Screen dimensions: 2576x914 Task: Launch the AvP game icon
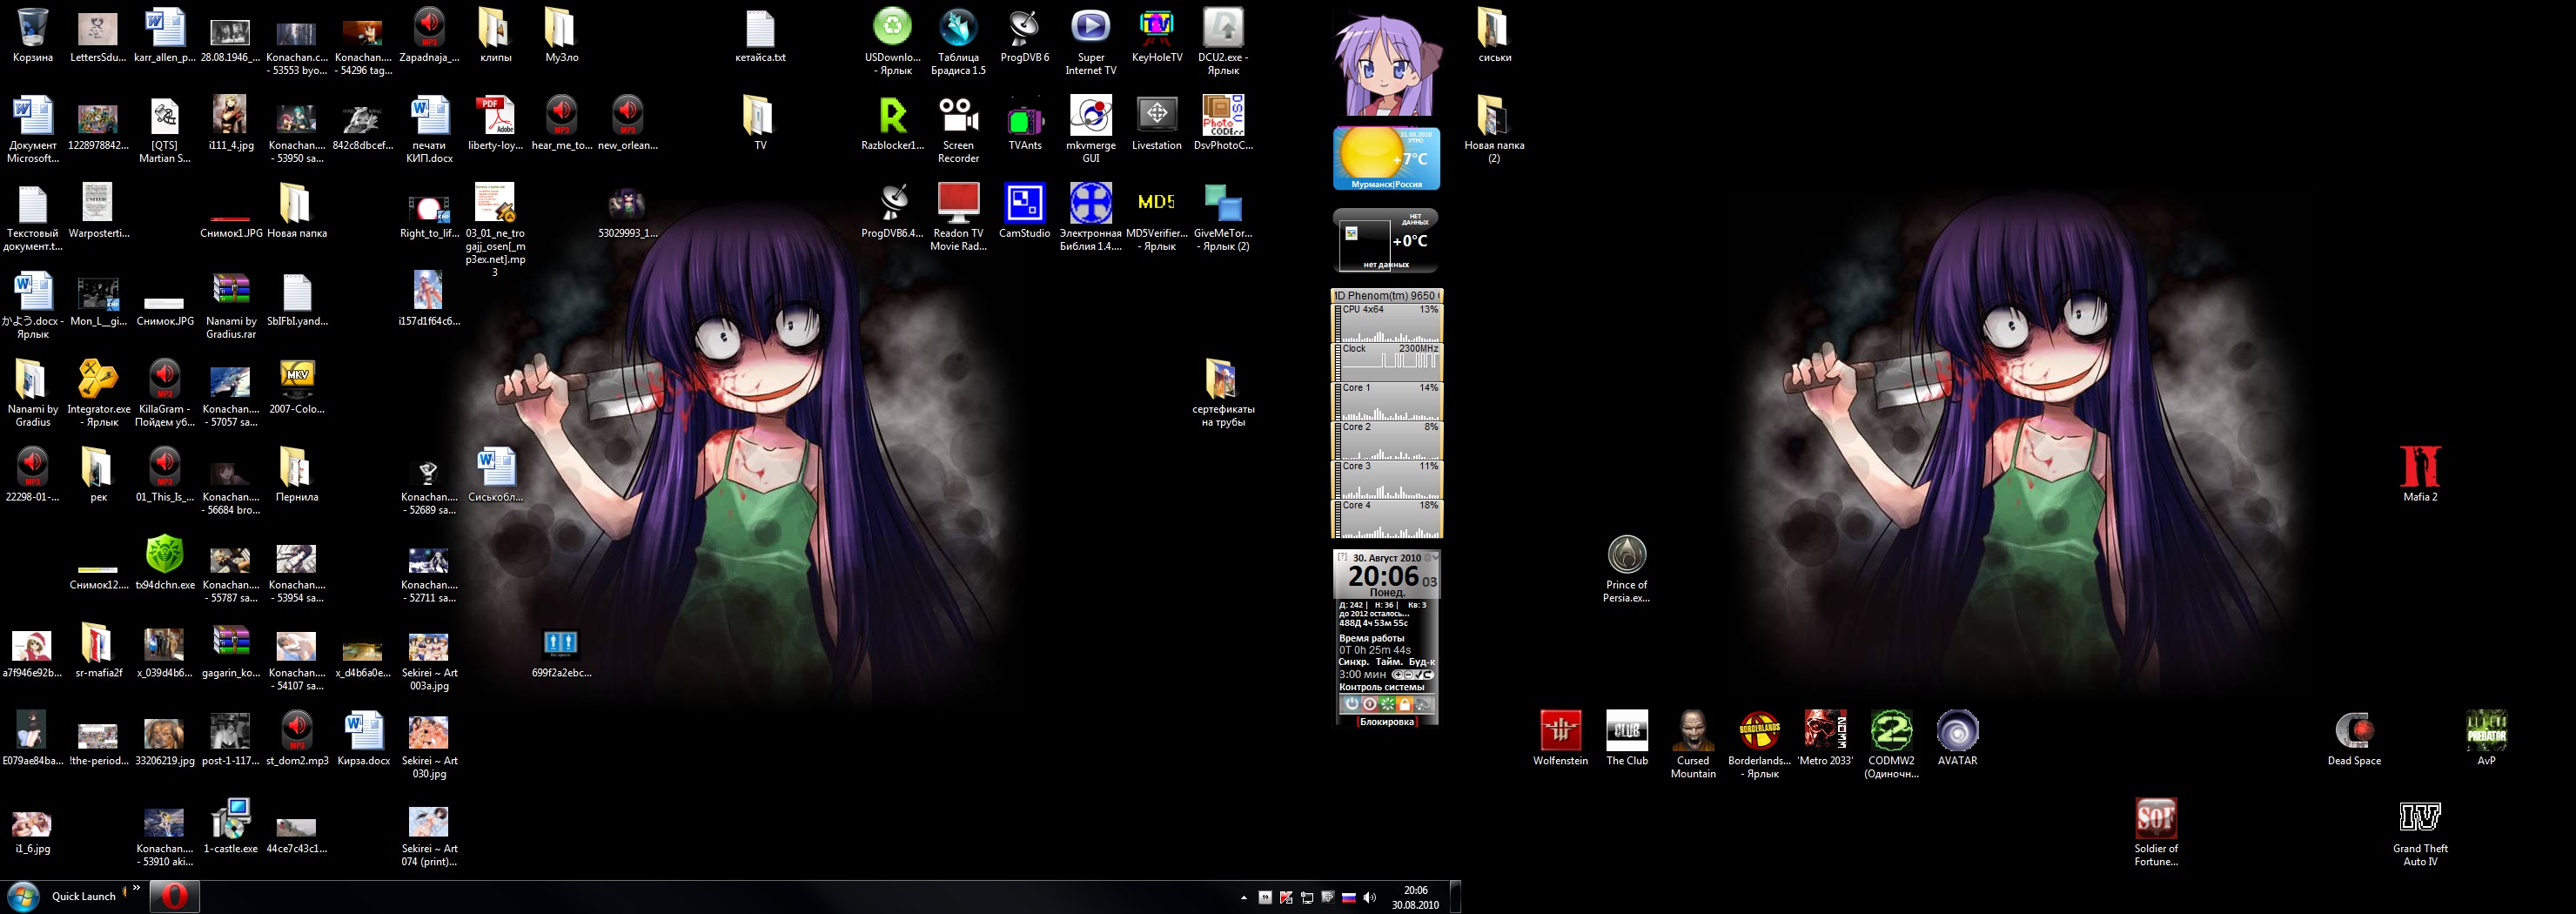(2486, 738)
